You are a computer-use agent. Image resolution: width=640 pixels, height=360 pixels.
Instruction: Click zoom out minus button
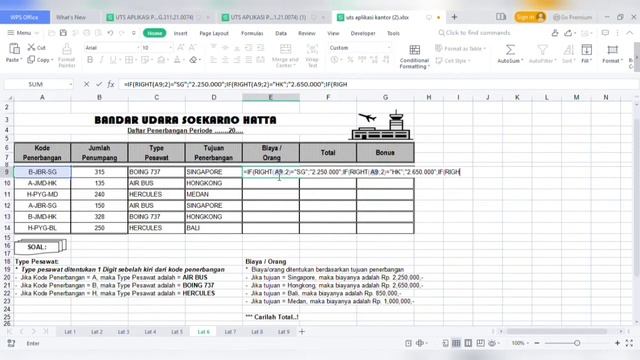click(x=537, y=343)
